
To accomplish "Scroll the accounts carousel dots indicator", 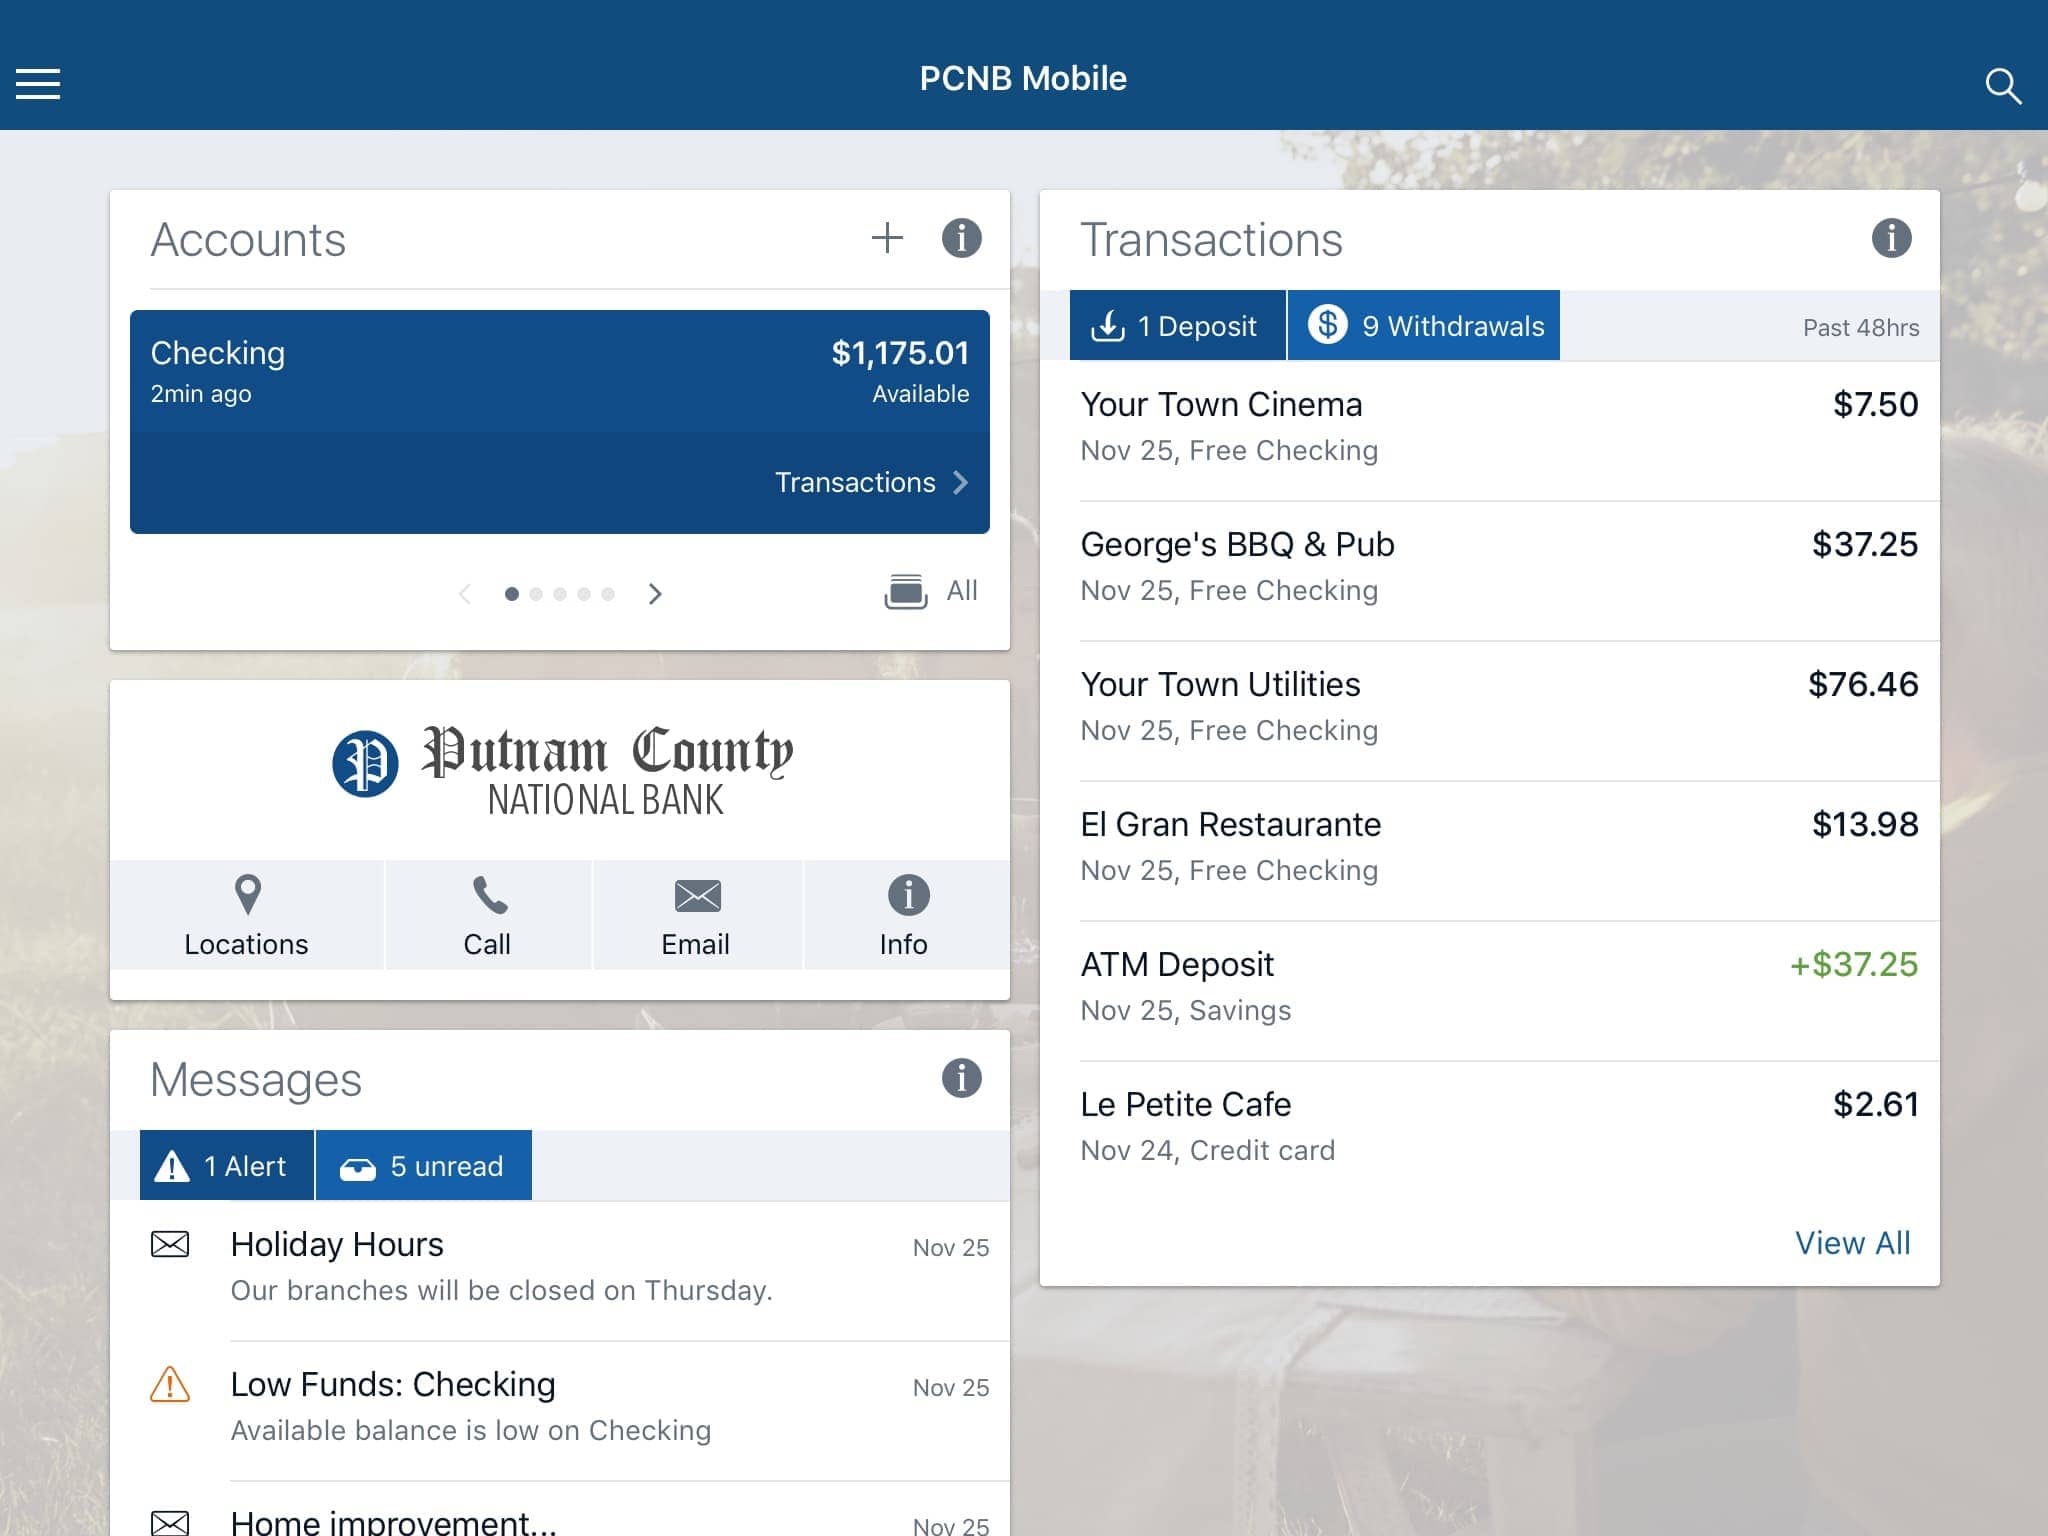I will click(560, 594).
